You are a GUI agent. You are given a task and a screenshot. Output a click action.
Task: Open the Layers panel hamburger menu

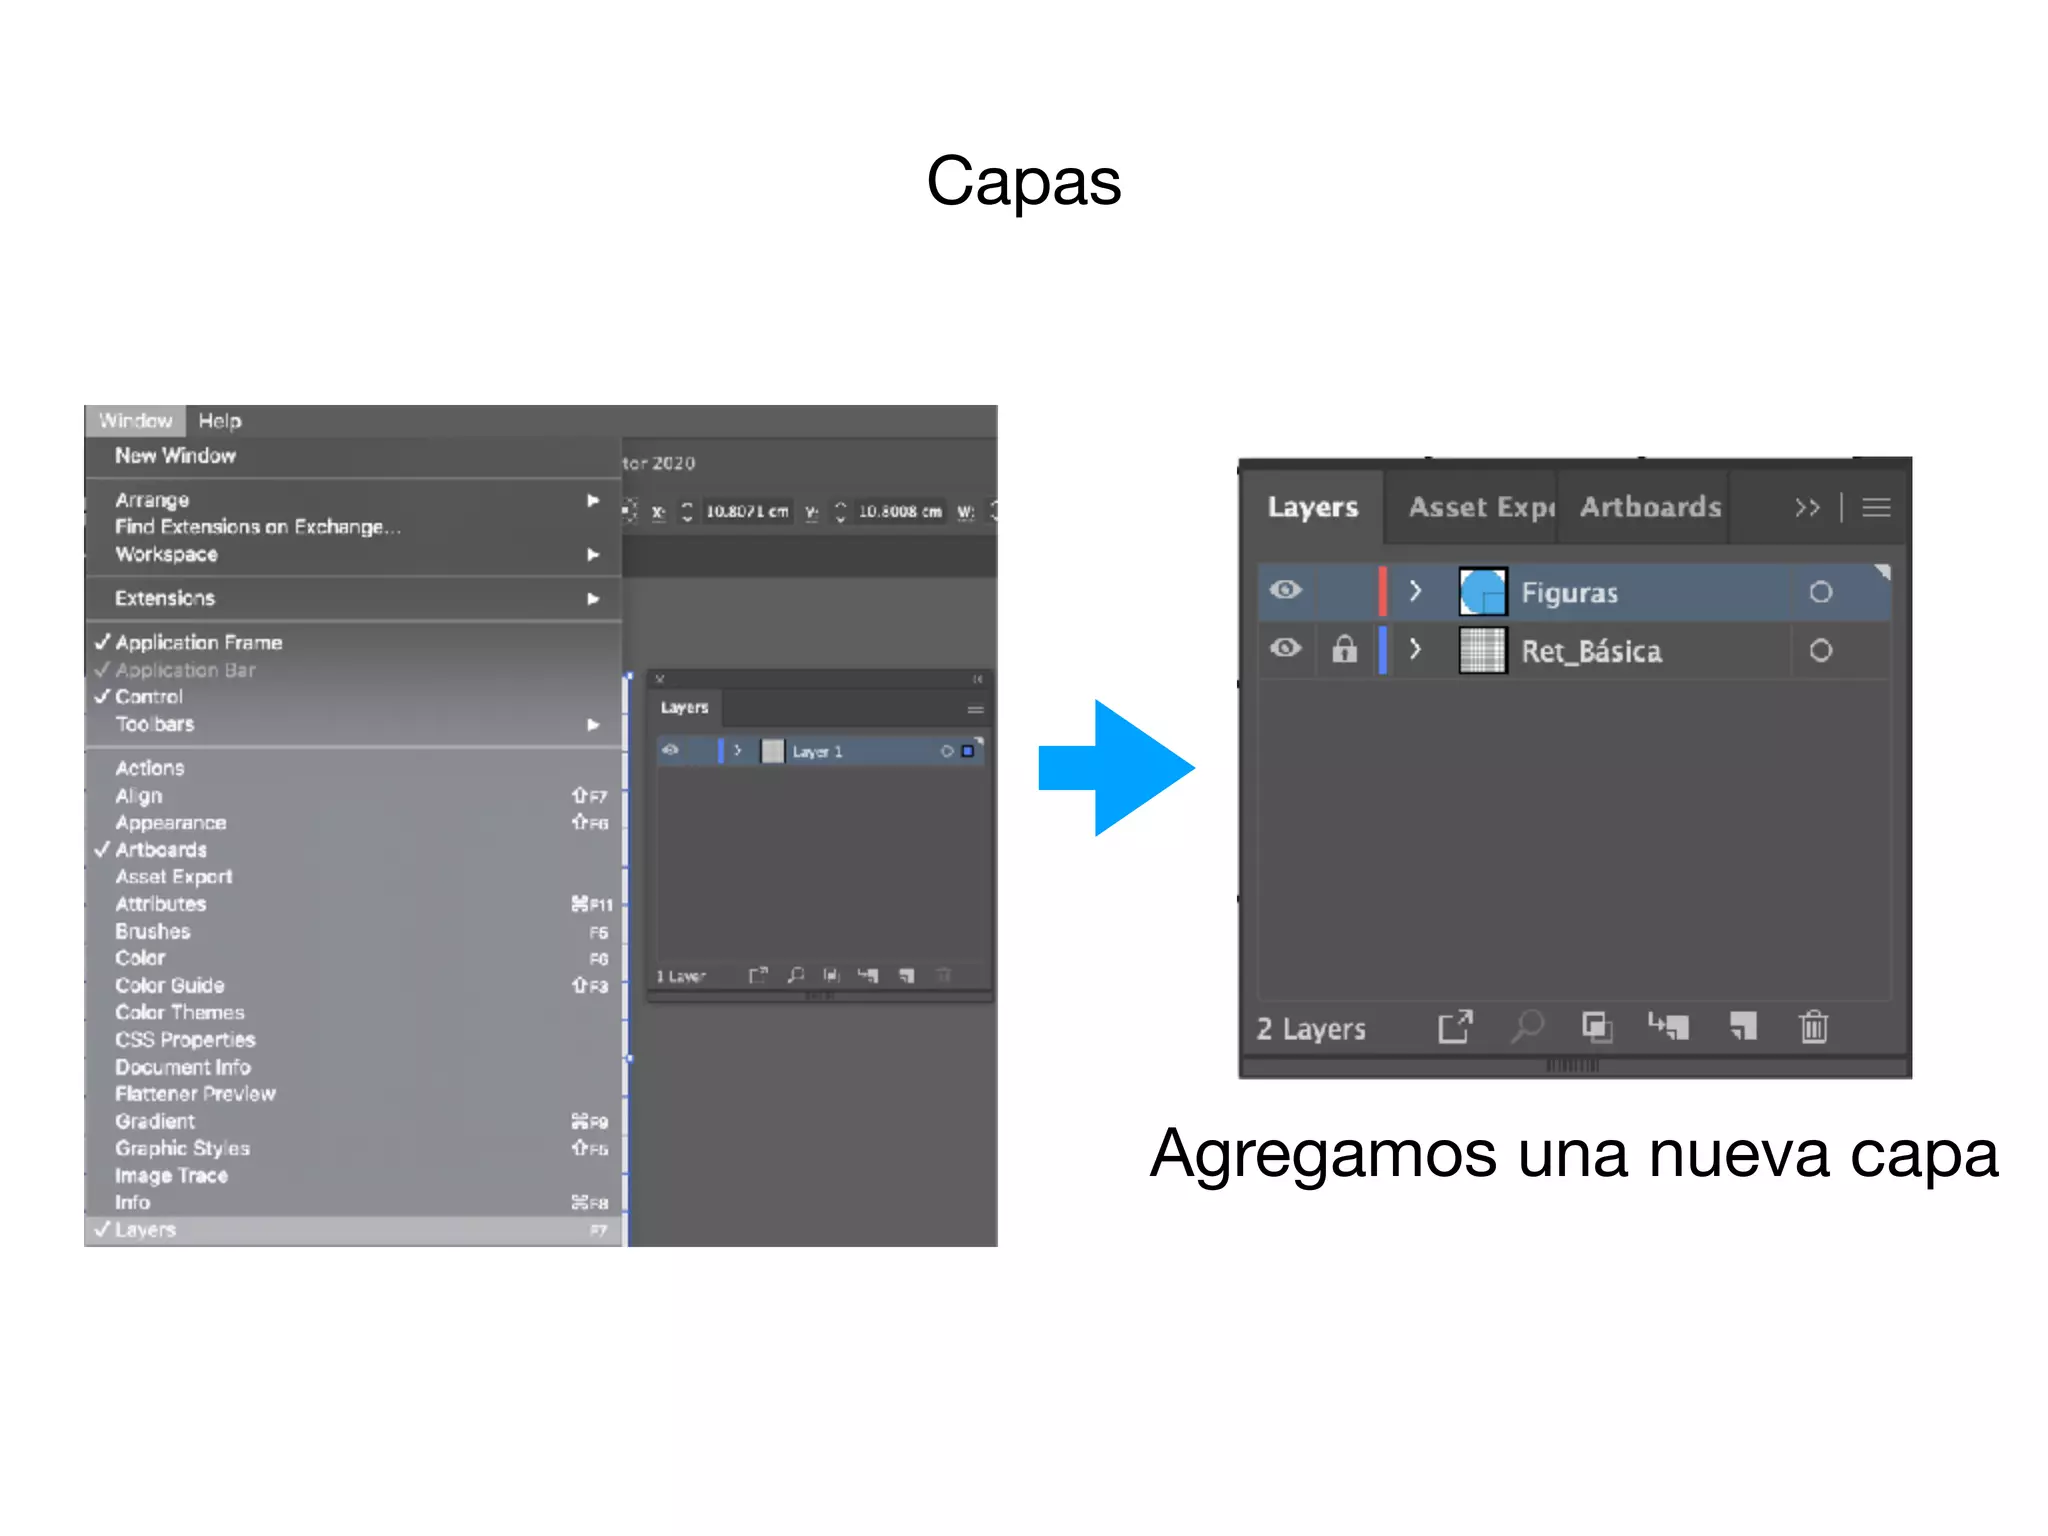tap(1876, 508)
